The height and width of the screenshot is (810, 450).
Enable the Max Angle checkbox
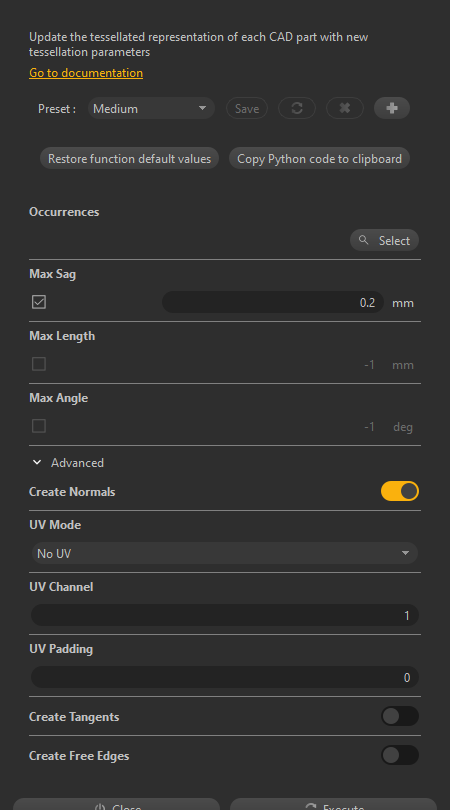[39, 426]
